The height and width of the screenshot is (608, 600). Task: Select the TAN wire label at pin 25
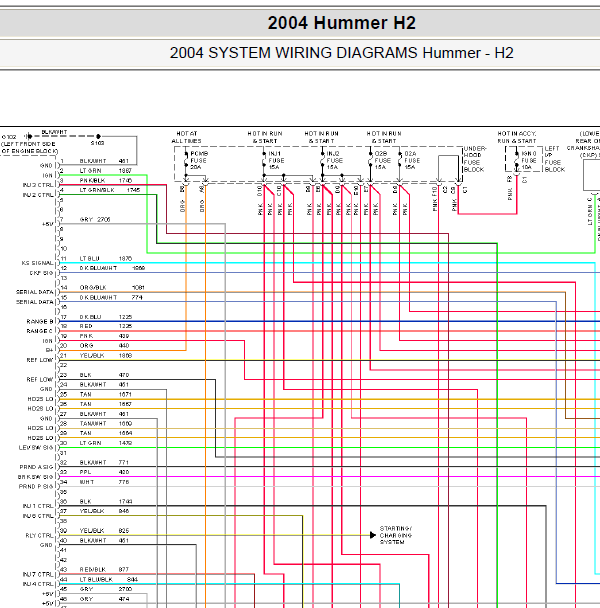pos(85,394)
